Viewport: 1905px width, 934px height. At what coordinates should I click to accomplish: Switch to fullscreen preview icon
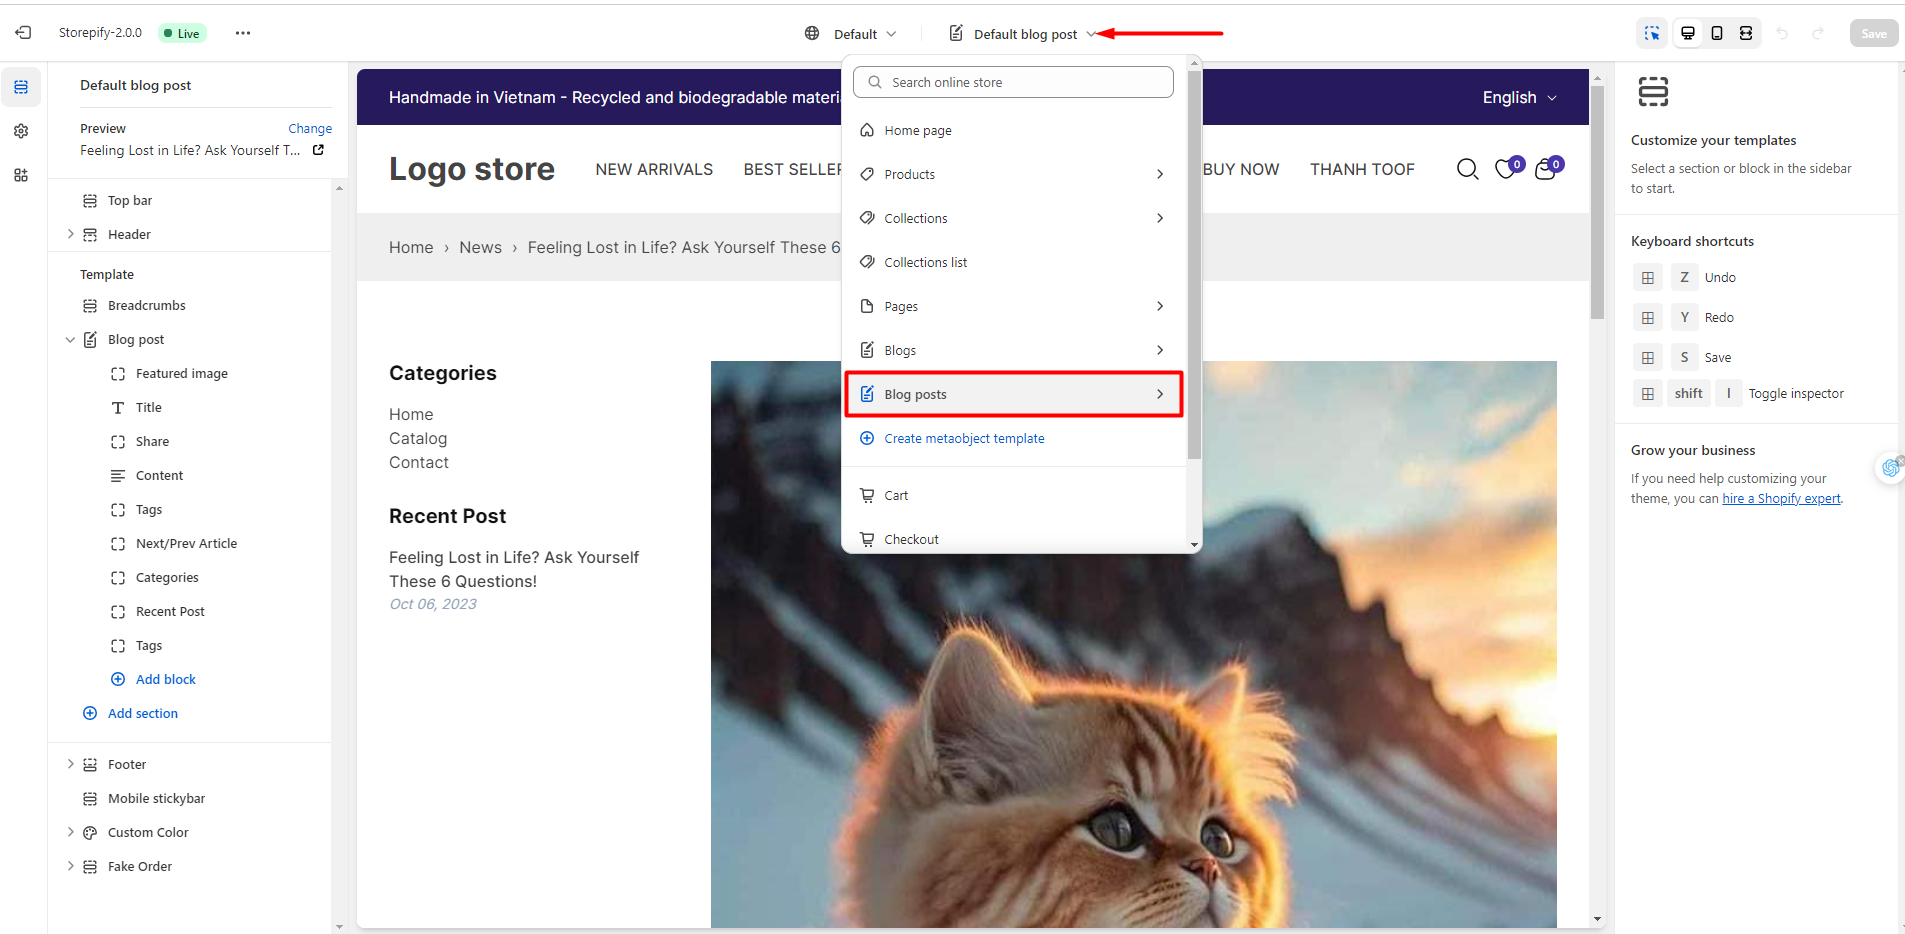(1746, 33)
